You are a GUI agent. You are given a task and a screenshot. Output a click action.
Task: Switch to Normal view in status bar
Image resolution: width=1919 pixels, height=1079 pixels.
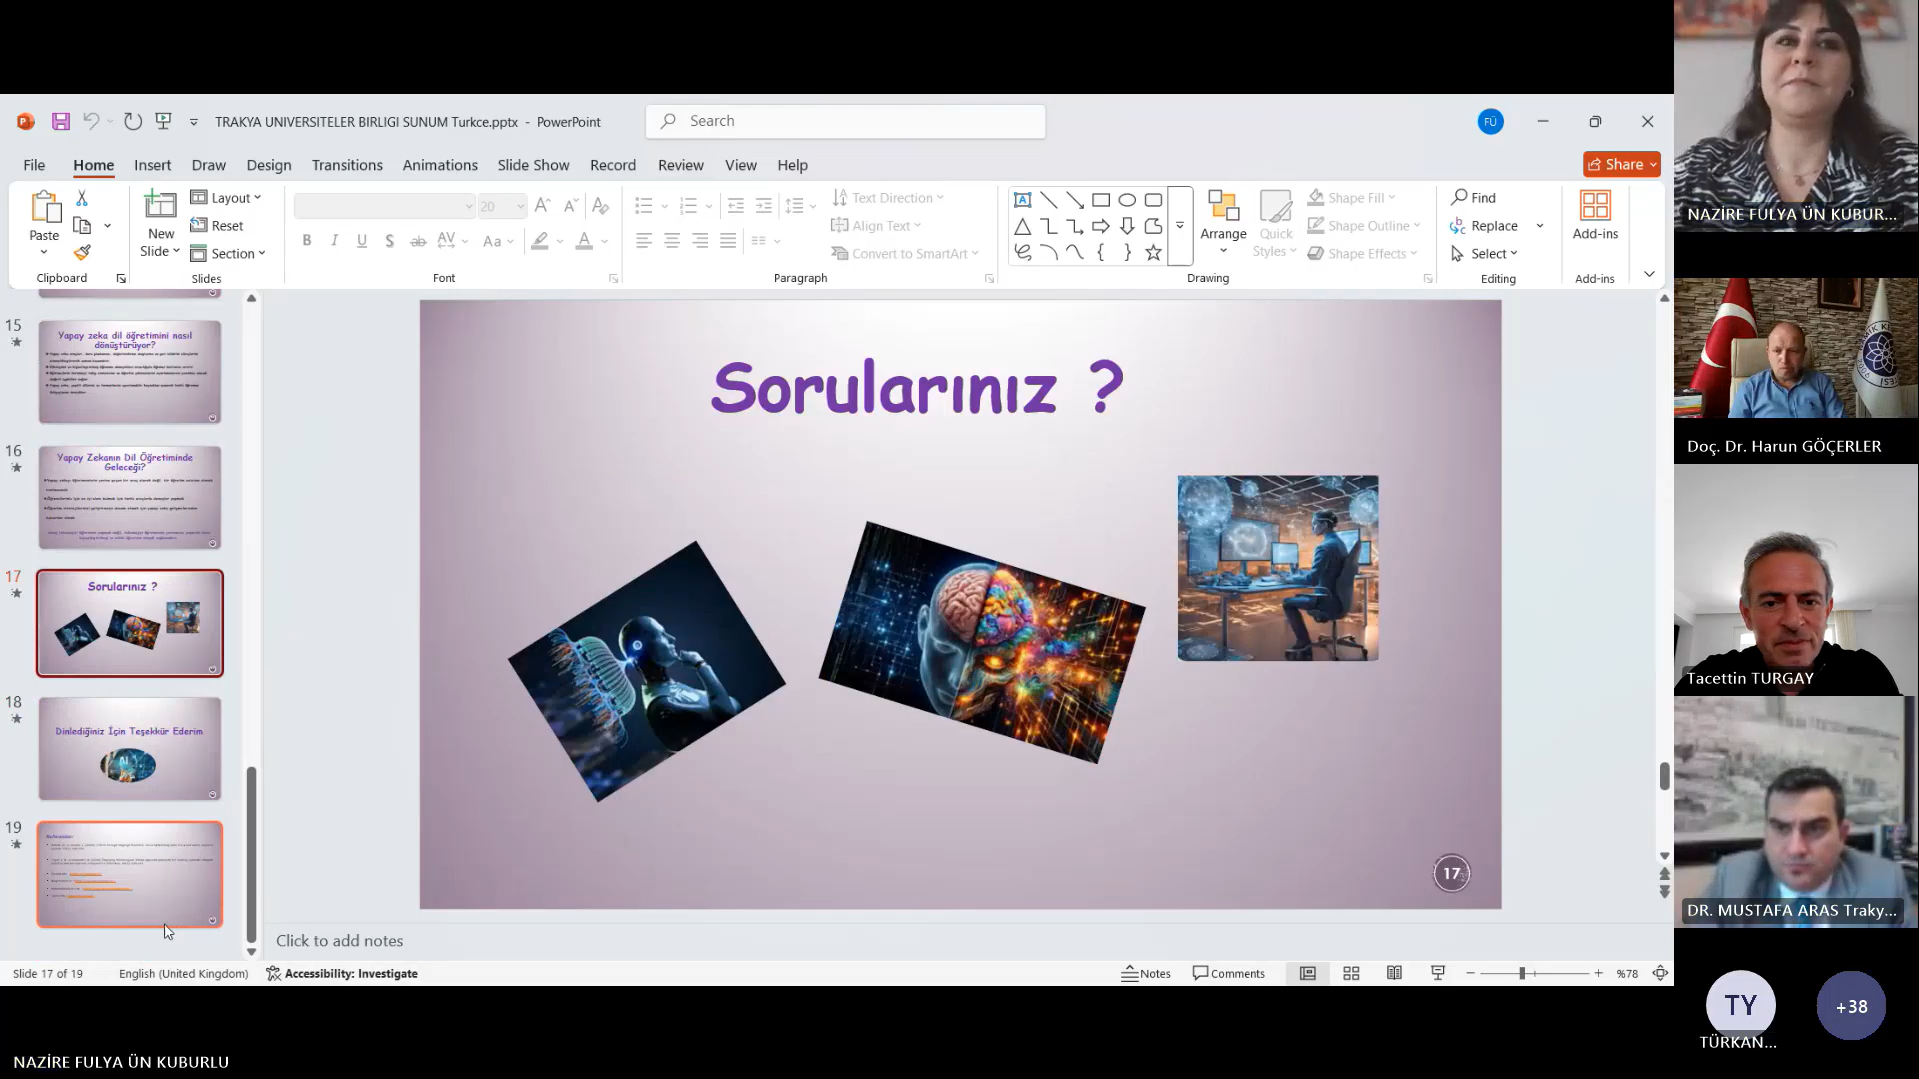(1307, 973)
